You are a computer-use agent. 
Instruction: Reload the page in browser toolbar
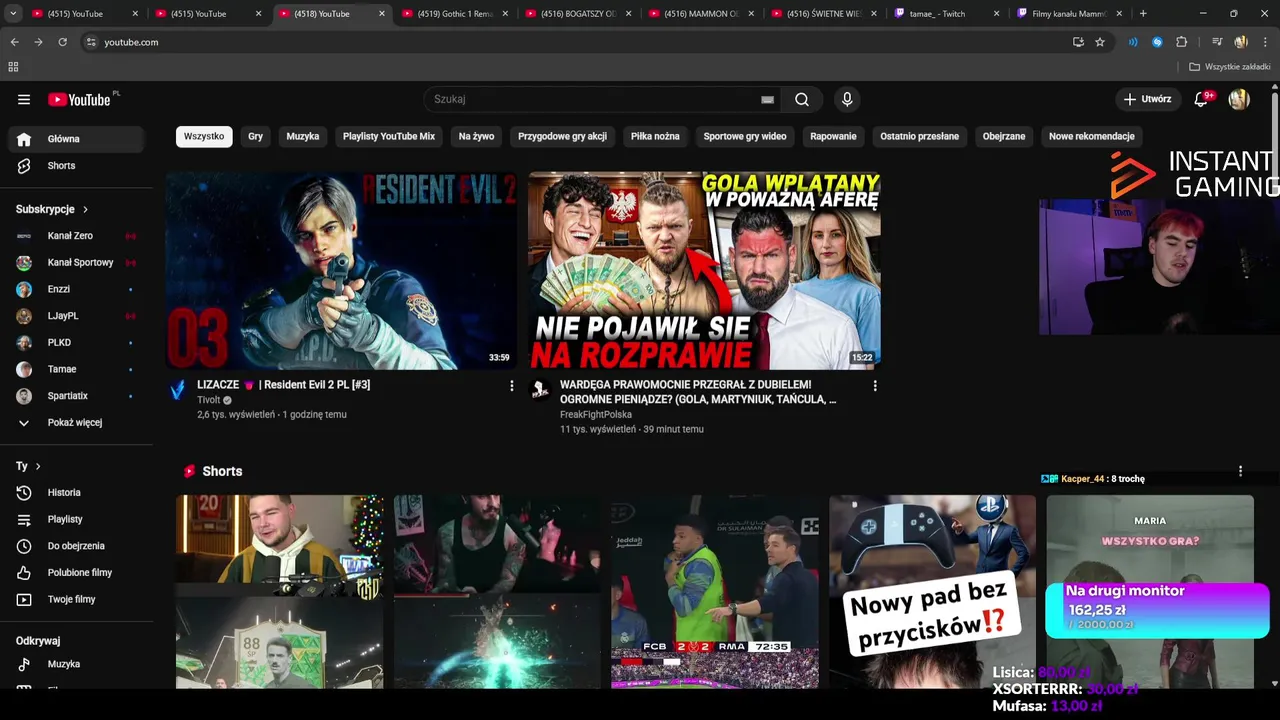[x=62, y=42]
